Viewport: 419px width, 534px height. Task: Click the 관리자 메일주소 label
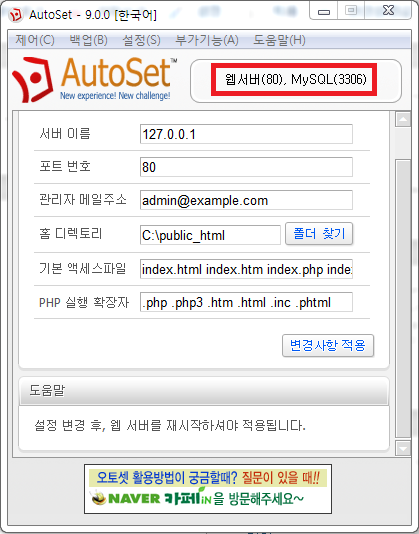coord(83,199)
